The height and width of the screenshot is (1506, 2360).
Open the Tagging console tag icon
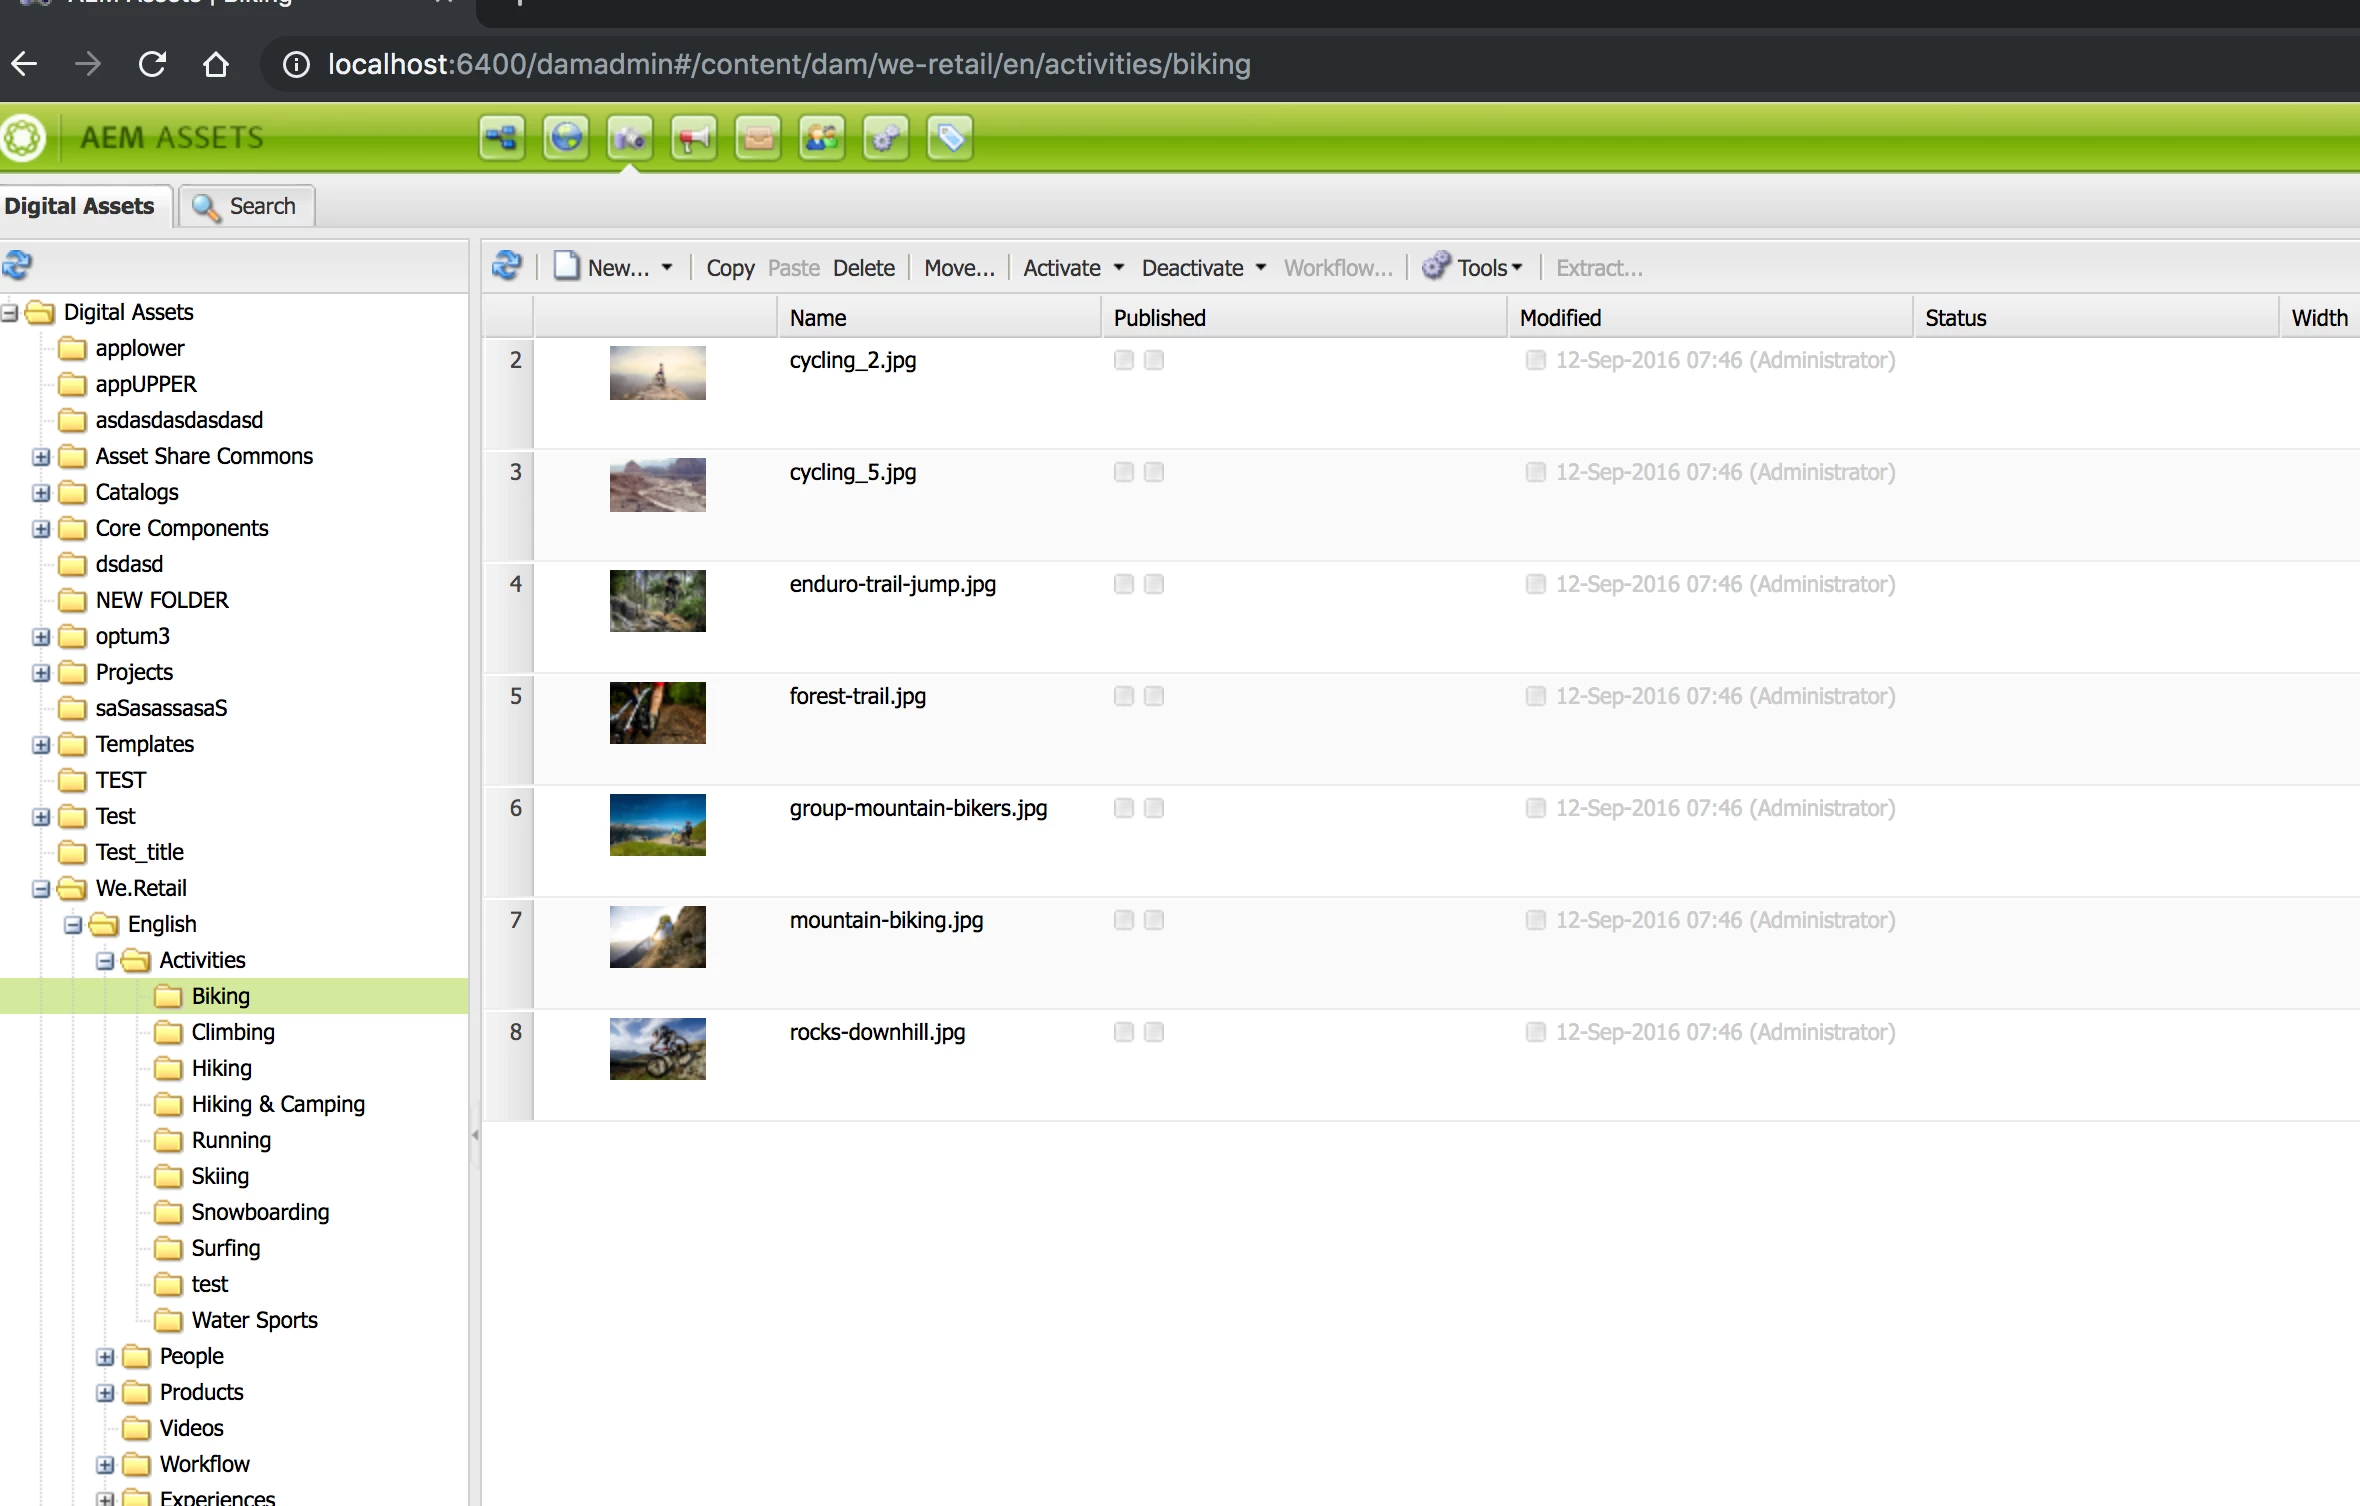pos(950,138)
